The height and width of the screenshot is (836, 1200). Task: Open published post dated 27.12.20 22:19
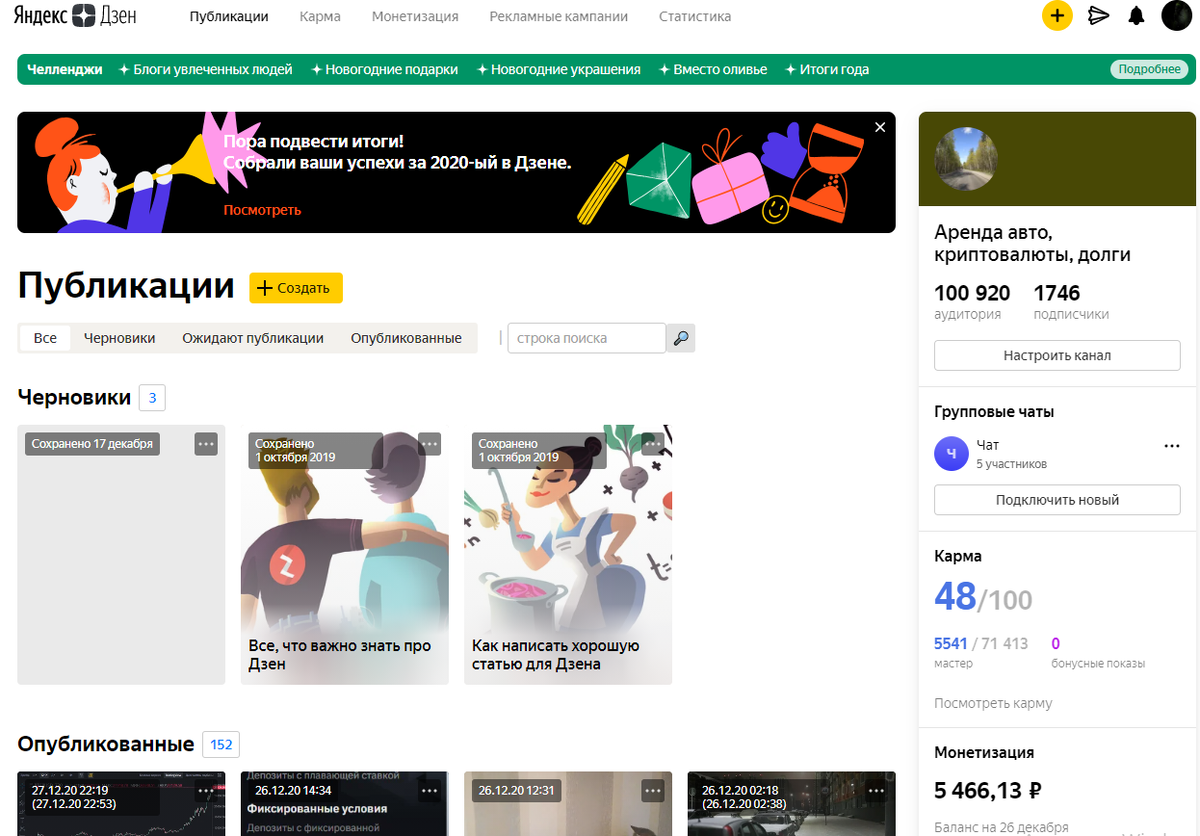point(121,803)
